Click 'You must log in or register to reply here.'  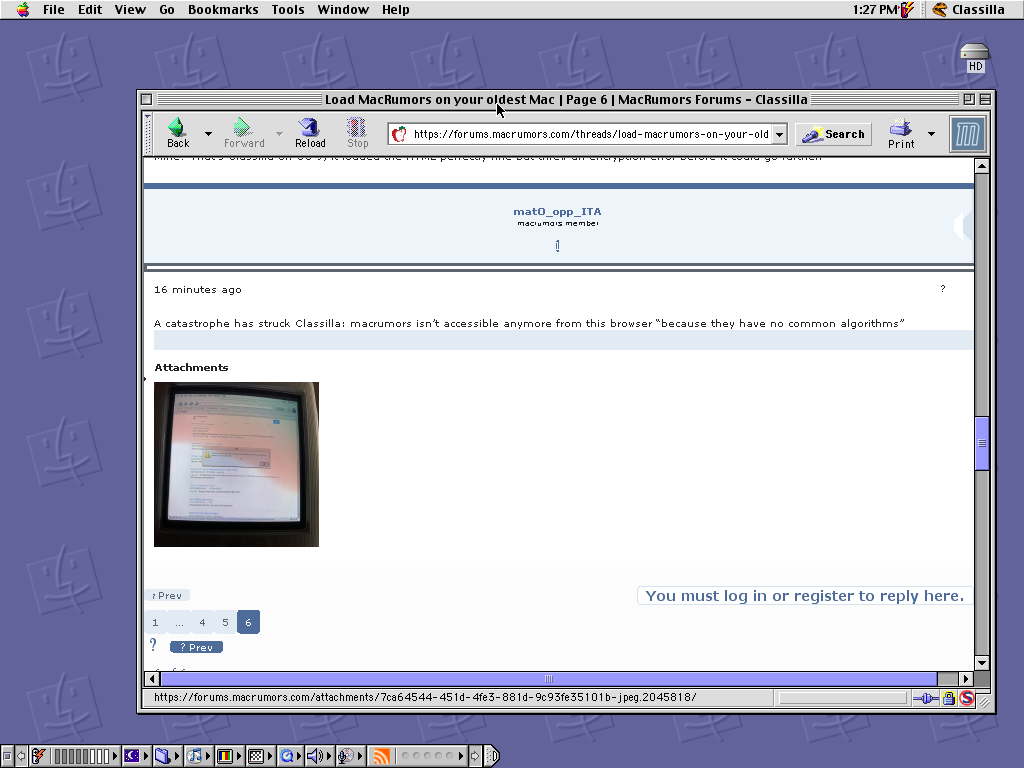(x=805, y=596)
